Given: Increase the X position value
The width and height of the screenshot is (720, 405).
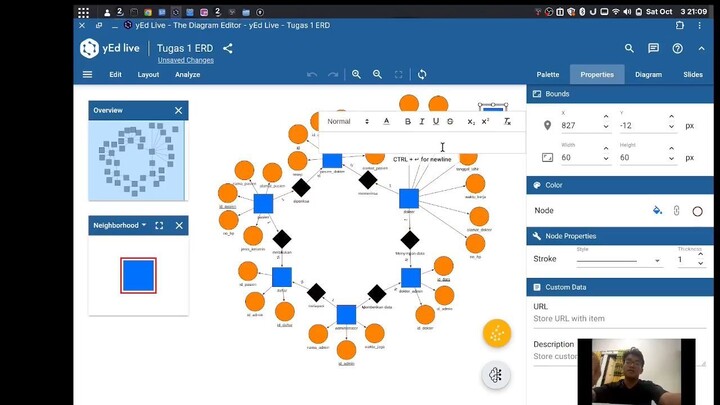Looking at the screenshot, I should click(x=606, y=117).
